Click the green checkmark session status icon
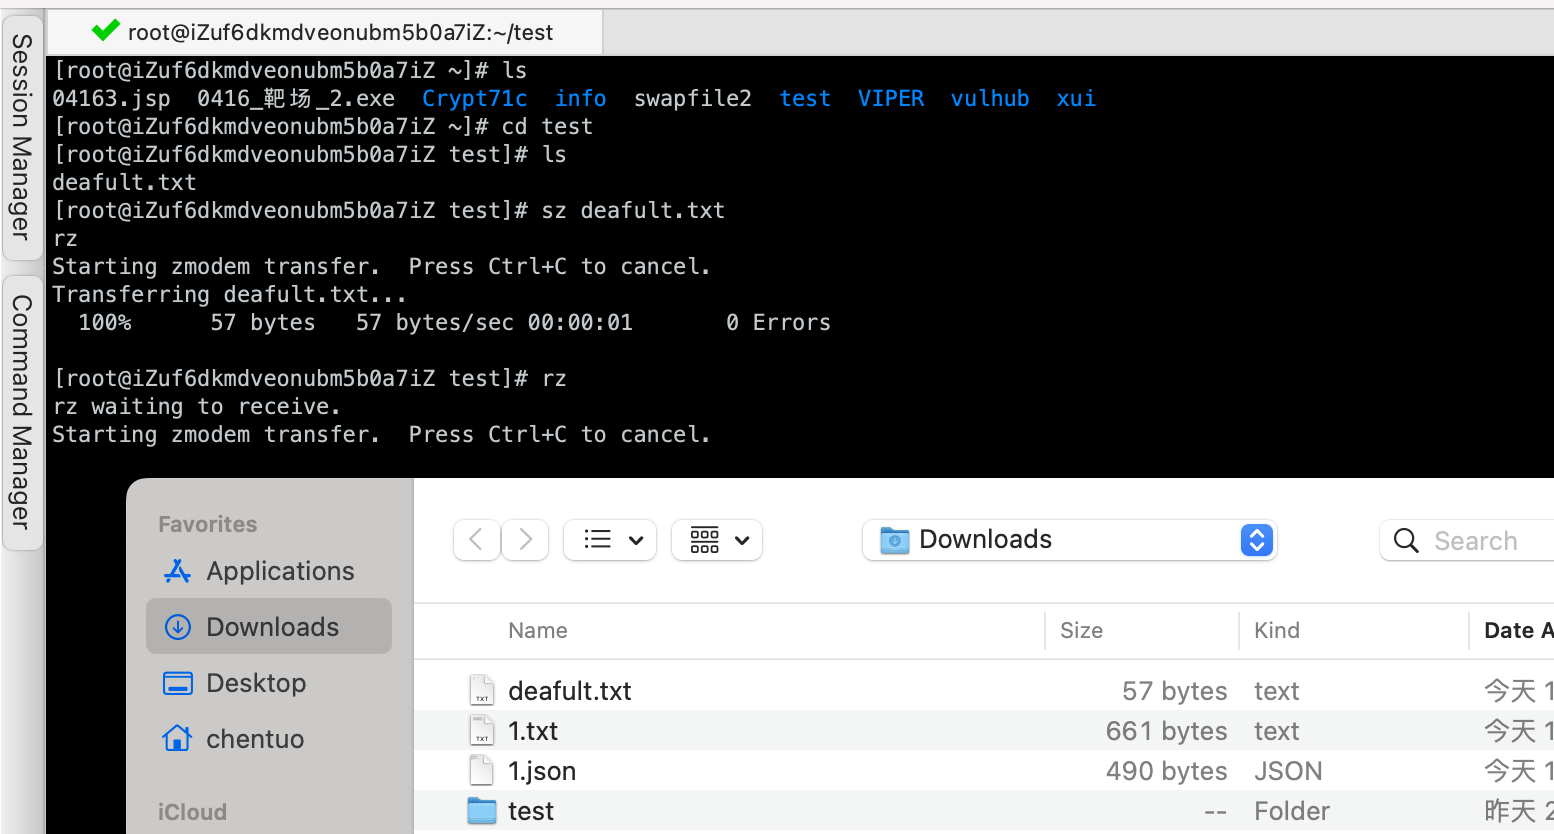This screenshot has height=834, width=1554. 105,31
